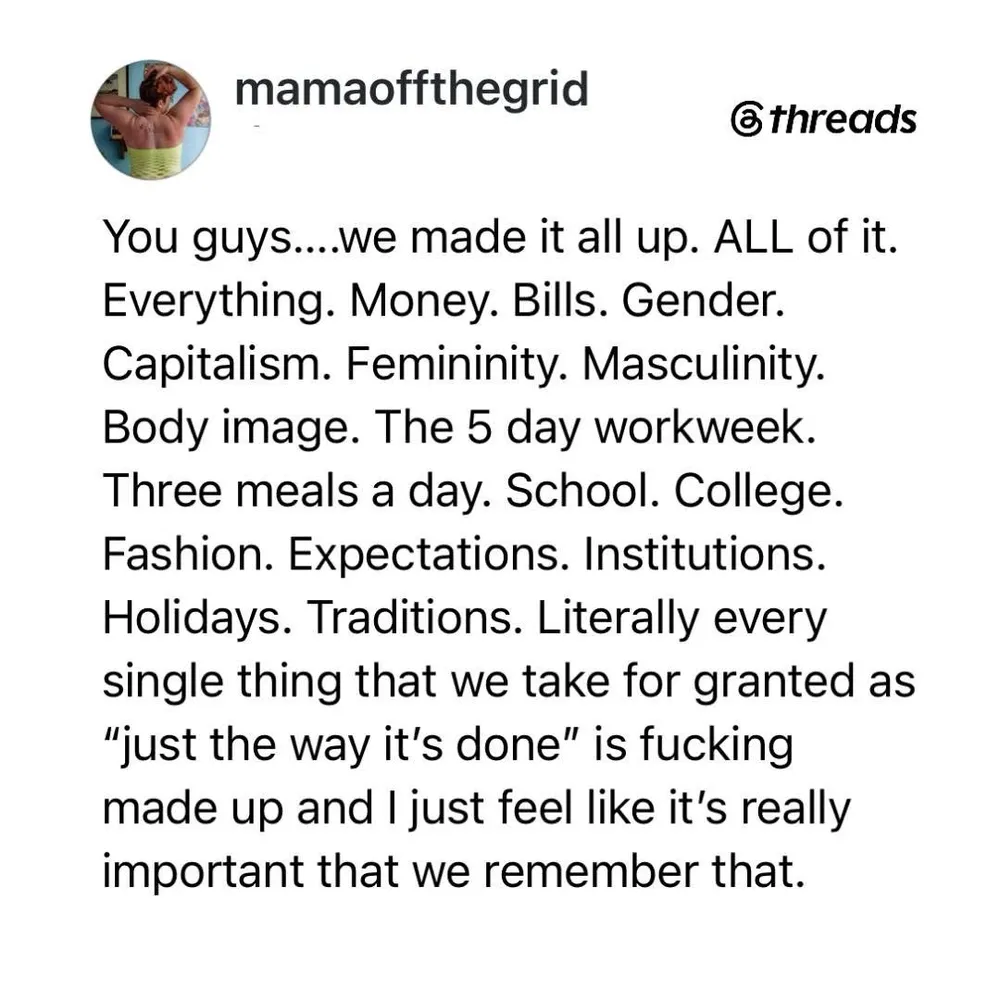Click the word "Money" in the post
1000x1000 pixels.
[421, 301]
